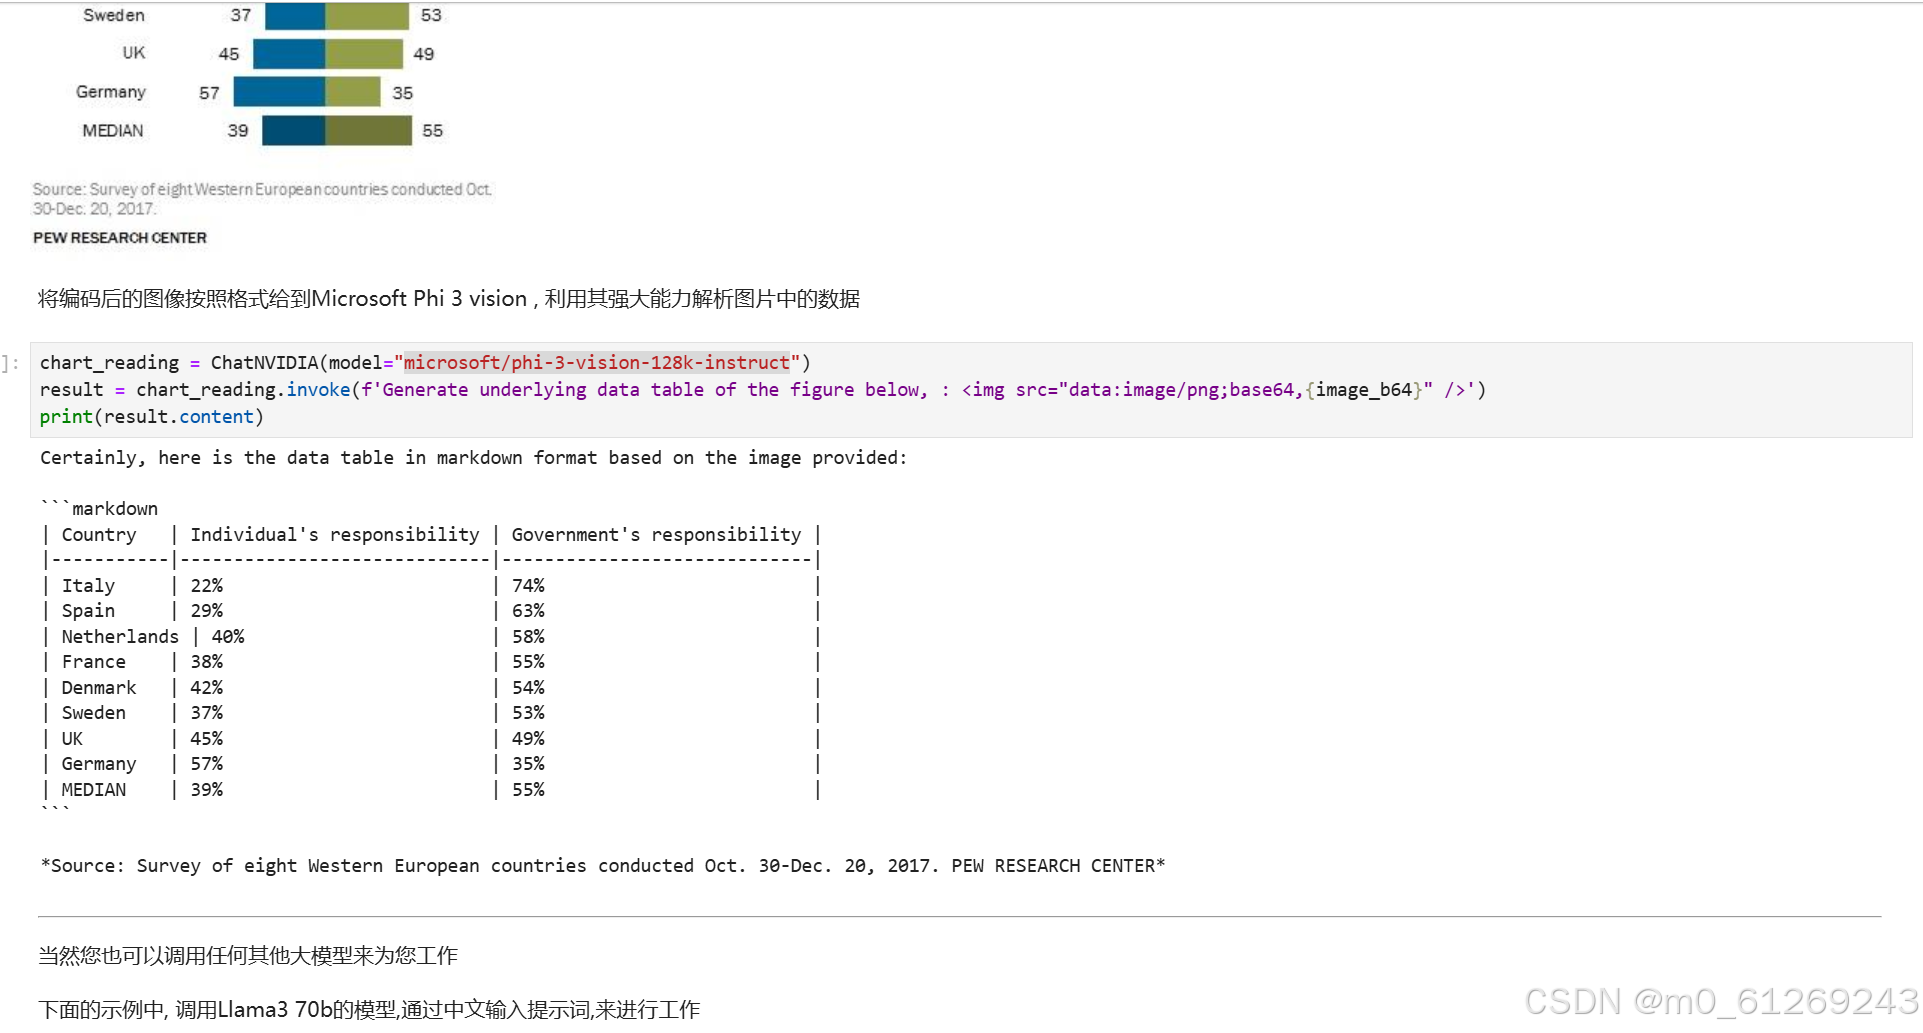
Task: Click the "58%" cell in the Netherlands row
Action: 528,637
